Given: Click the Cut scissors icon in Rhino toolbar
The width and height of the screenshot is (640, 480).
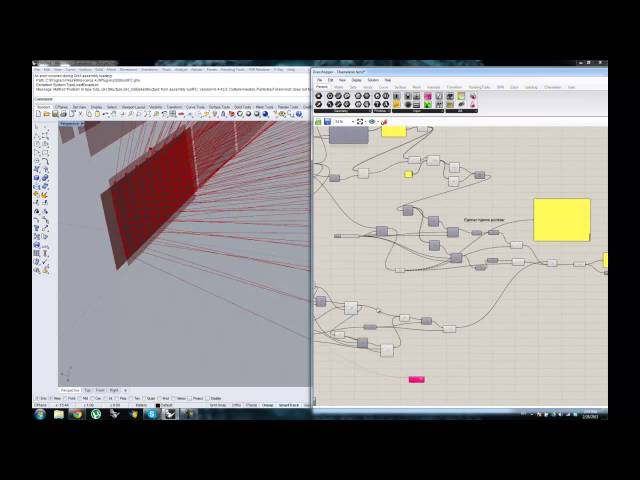Looking at the screenshot, I should pyautogui.click(x=80, y=114).
